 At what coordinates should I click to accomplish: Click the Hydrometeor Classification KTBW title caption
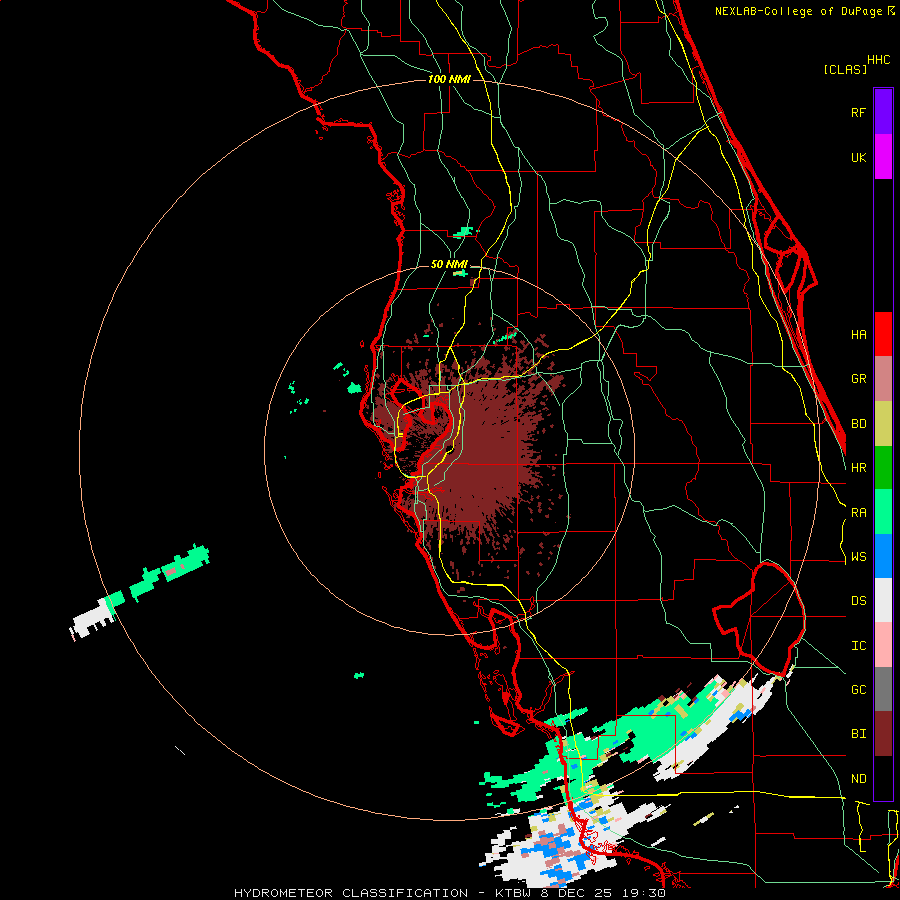coord(450,893)
